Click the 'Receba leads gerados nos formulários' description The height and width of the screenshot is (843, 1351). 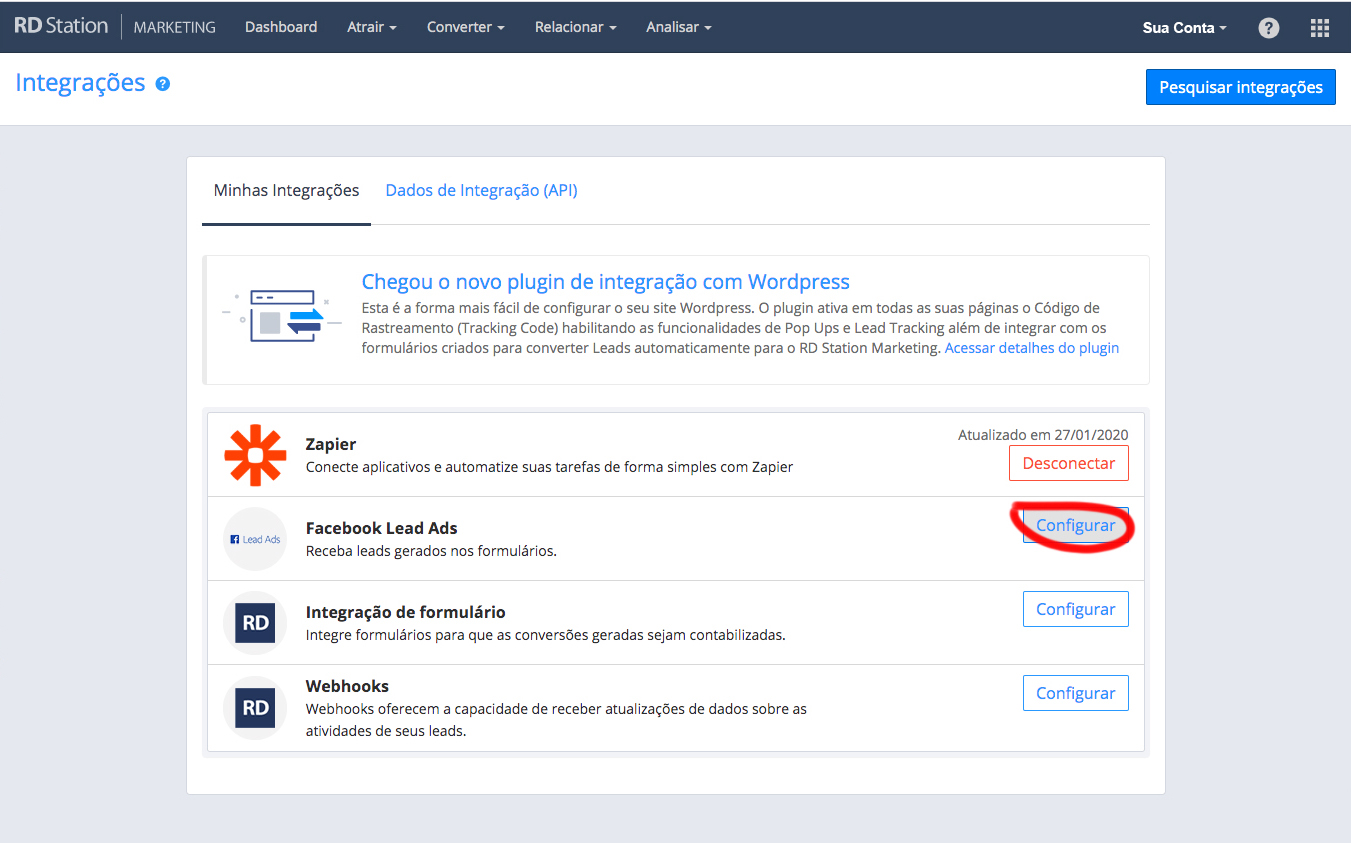[431, 551]
